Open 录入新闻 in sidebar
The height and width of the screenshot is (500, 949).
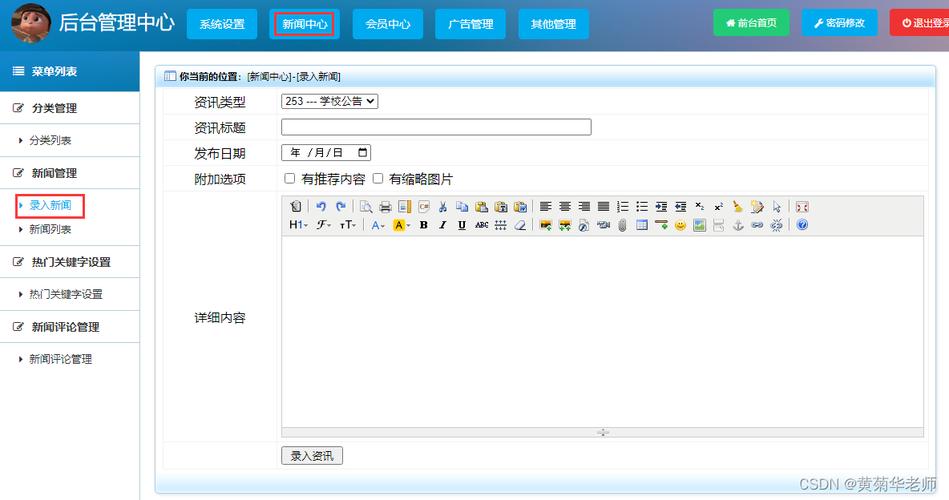pos(50,205)
